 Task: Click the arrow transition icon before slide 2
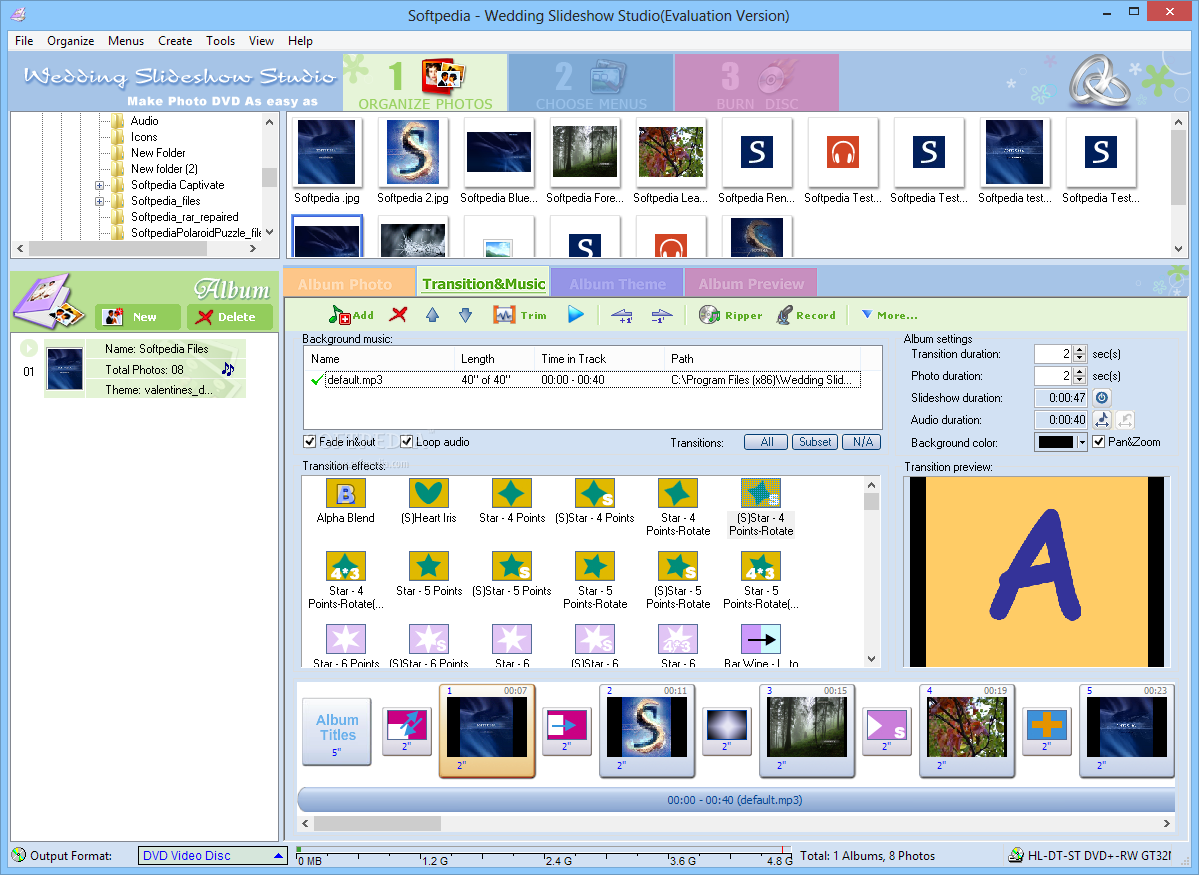pos(567,730)
